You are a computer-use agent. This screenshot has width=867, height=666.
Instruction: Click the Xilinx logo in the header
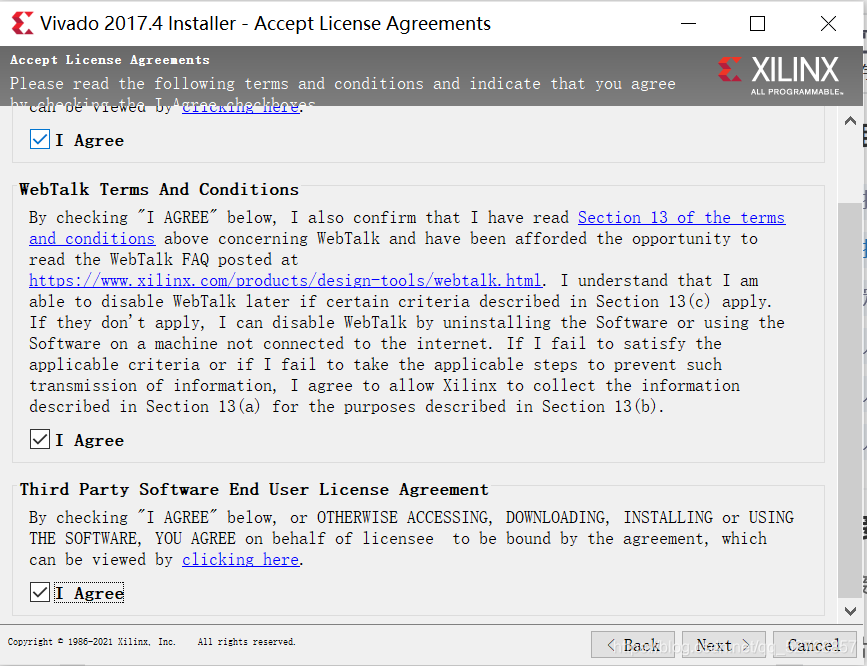click(780, 75)
